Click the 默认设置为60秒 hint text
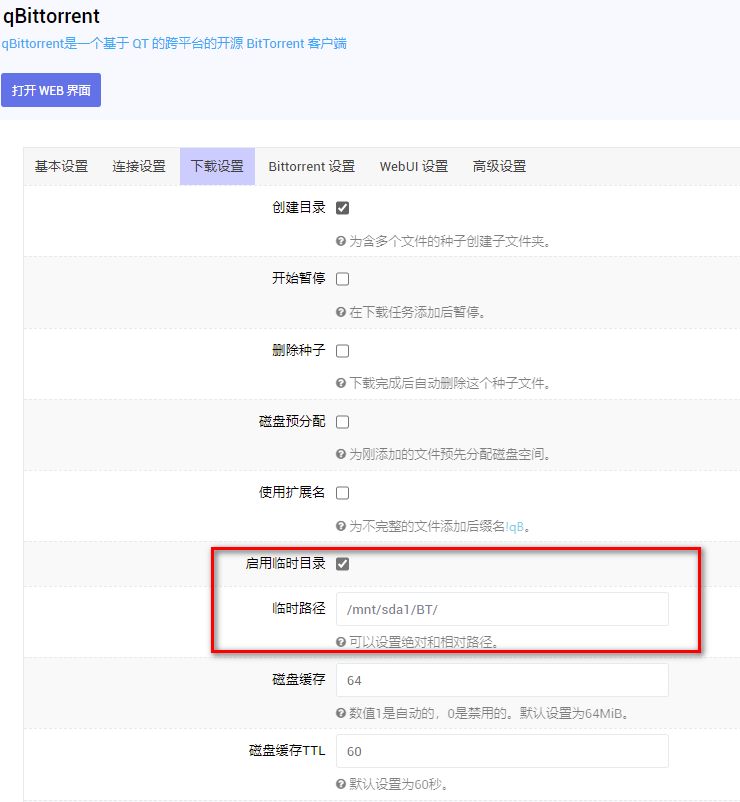740x802 pixels. (x=398, y=784)
